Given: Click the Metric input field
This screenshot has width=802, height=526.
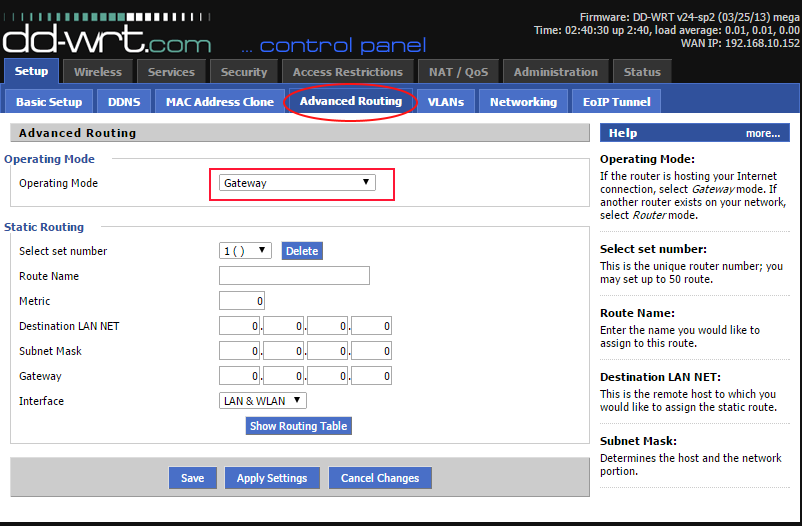Looking at the screenshot, I should [242, 301].
